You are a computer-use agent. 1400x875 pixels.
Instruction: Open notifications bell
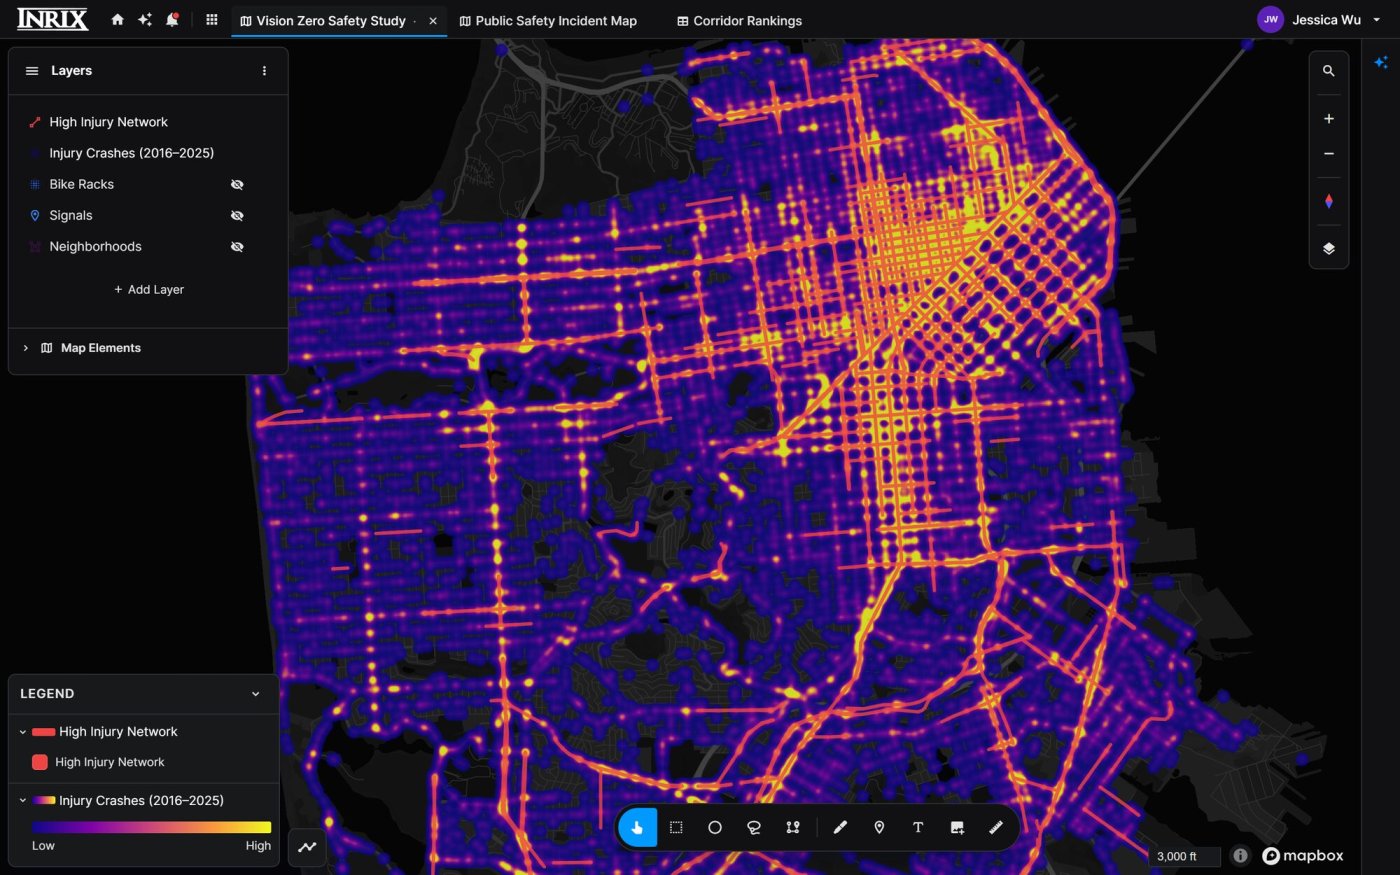172,20
